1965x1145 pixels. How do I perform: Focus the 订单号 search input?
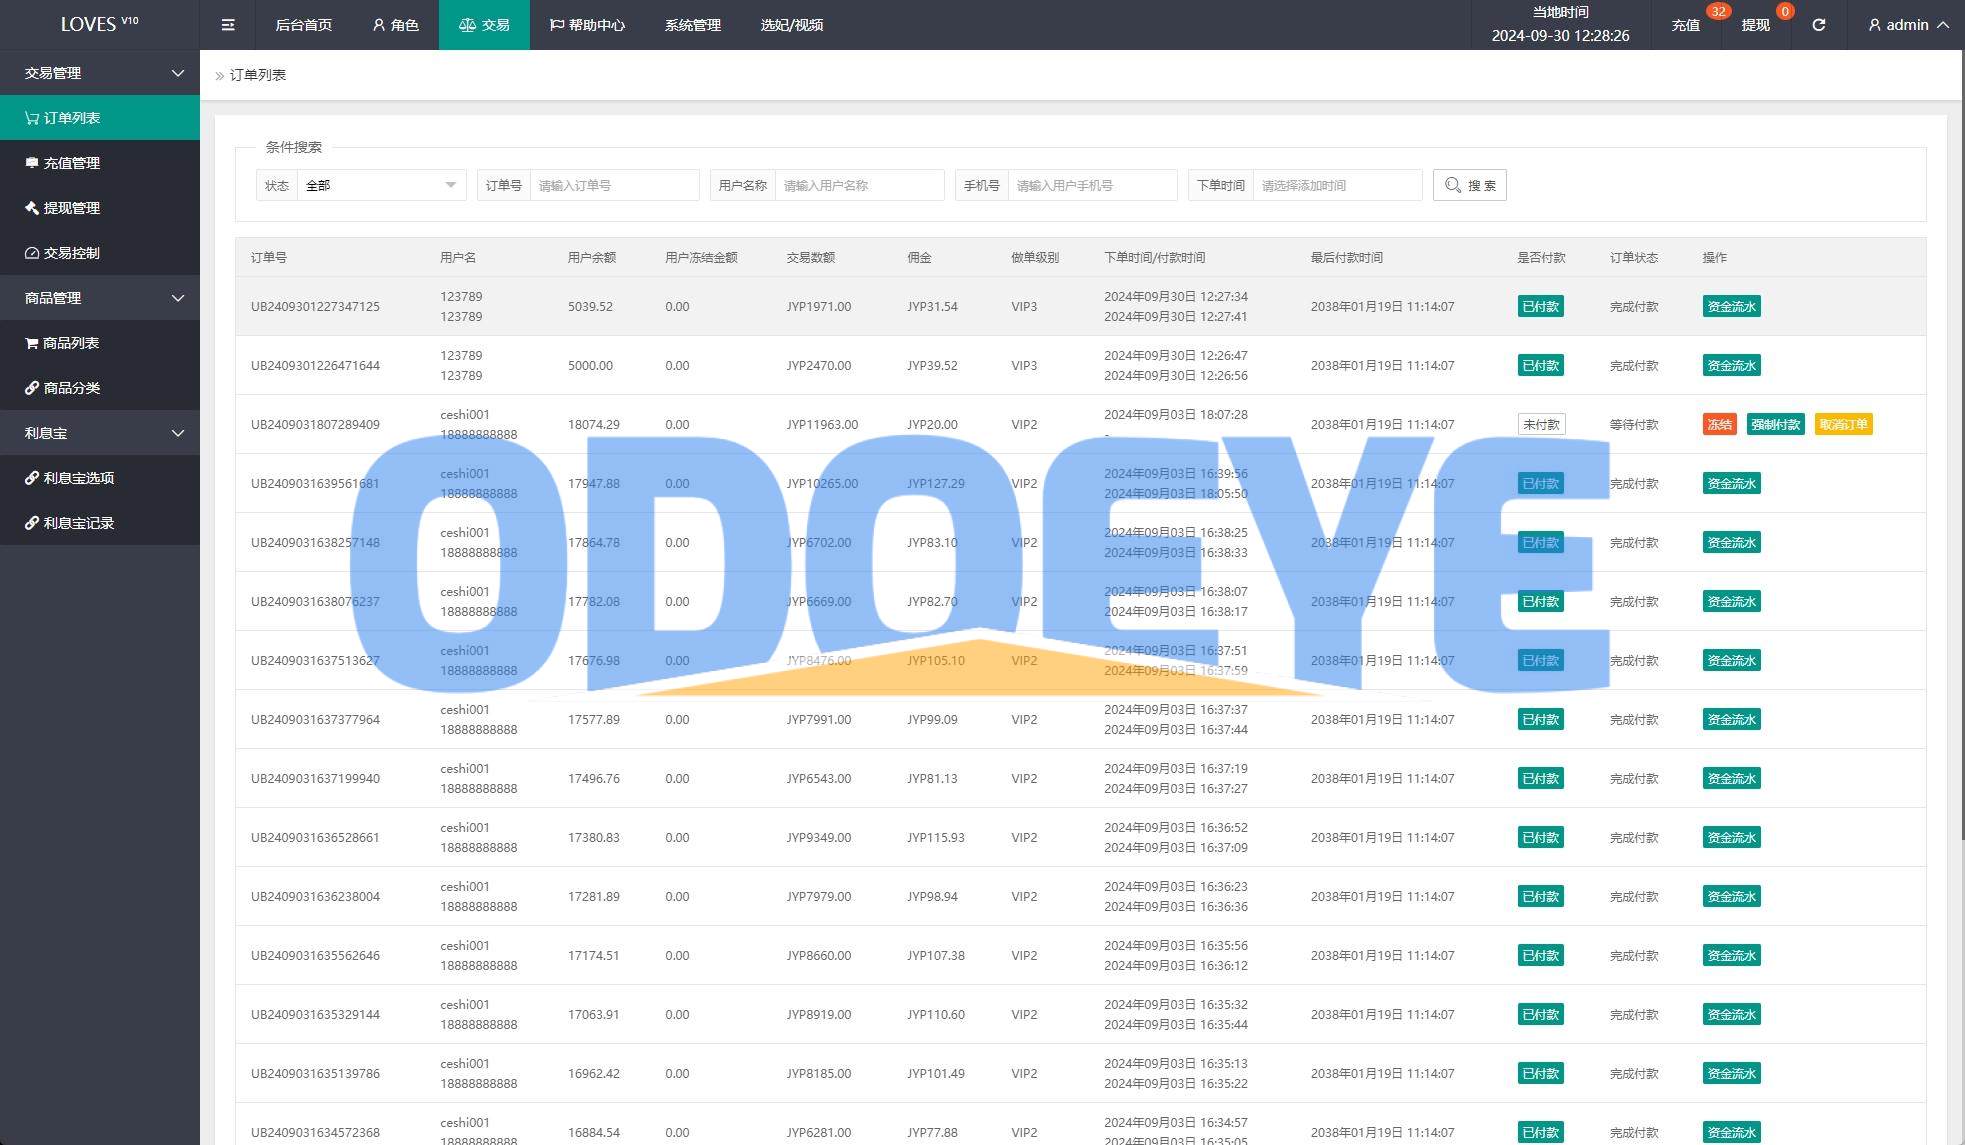click(x=614, y=185)
